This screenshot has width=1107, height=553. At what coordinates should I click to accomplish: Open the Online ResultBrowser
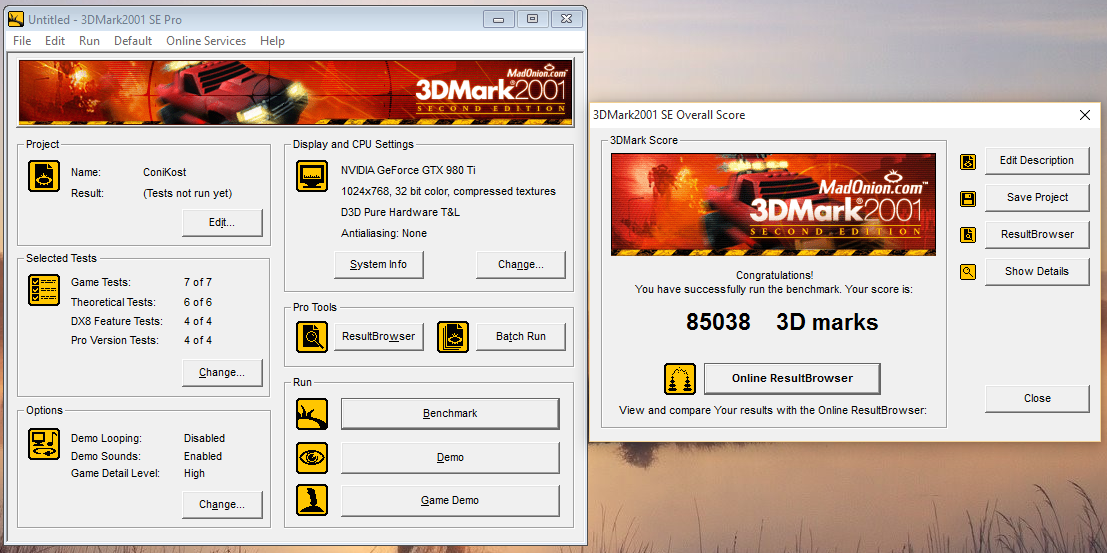point(792,378)
